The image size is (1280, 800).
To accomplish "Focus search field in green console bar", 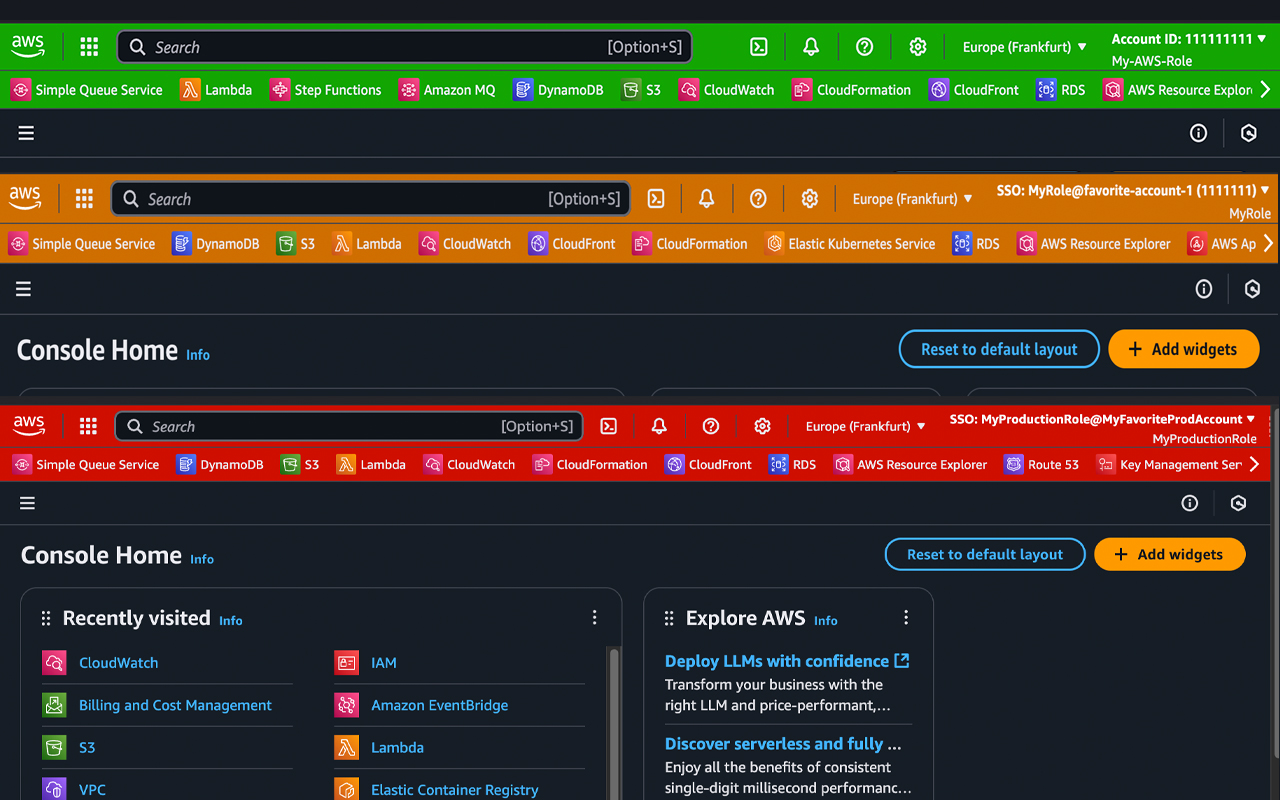I will click(x=405, y=47).
